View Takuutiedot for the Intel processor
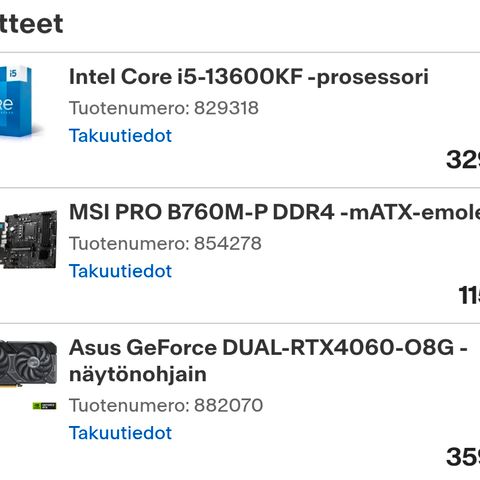 point(120,136)
